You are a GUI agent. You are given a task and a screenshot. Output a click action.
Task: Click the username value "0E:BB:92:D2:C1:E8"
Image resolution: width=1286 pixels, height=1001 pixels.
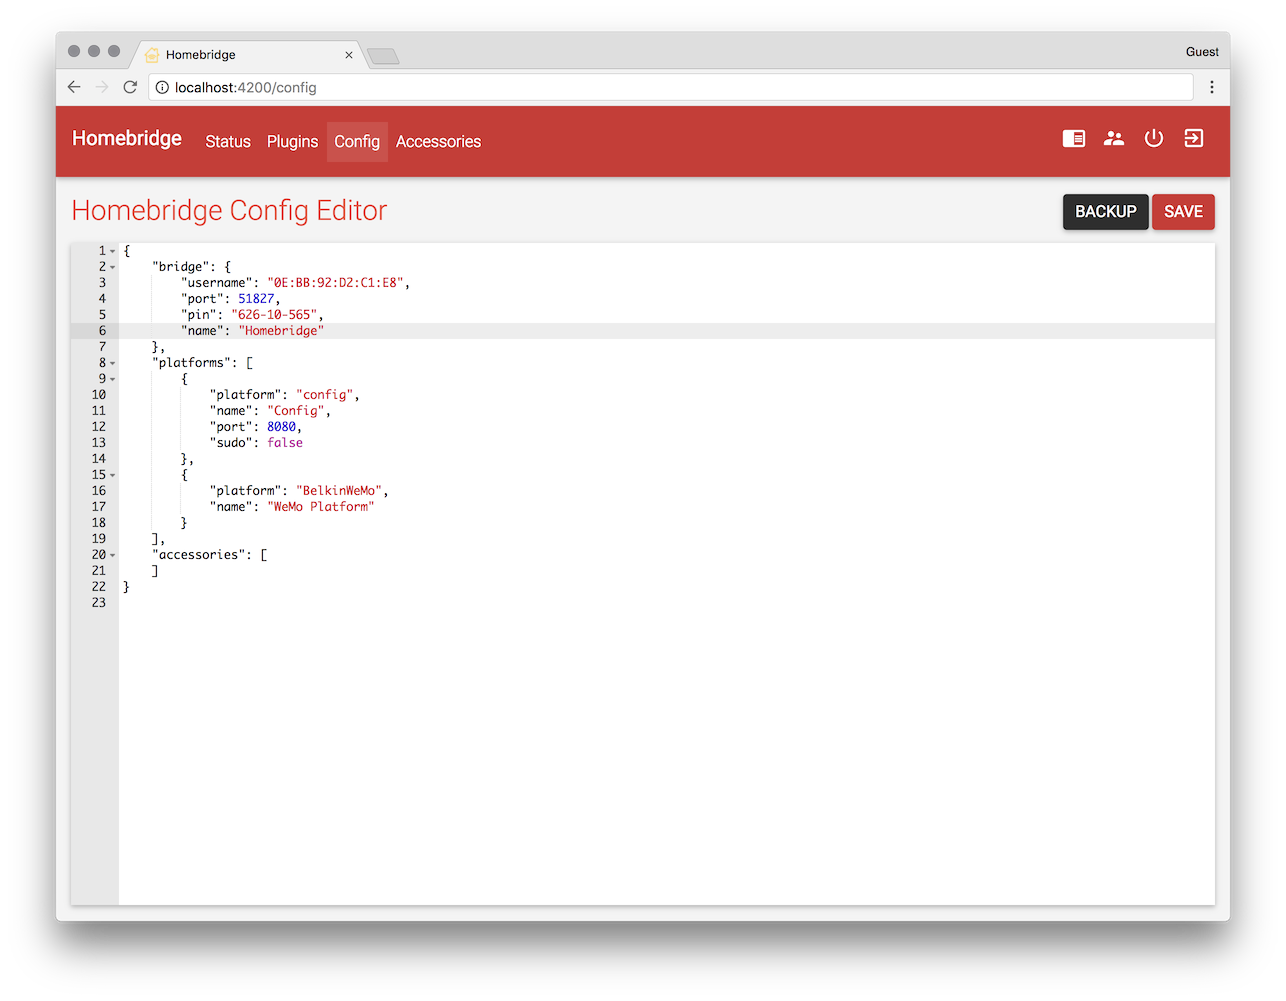tap(335, 283)
